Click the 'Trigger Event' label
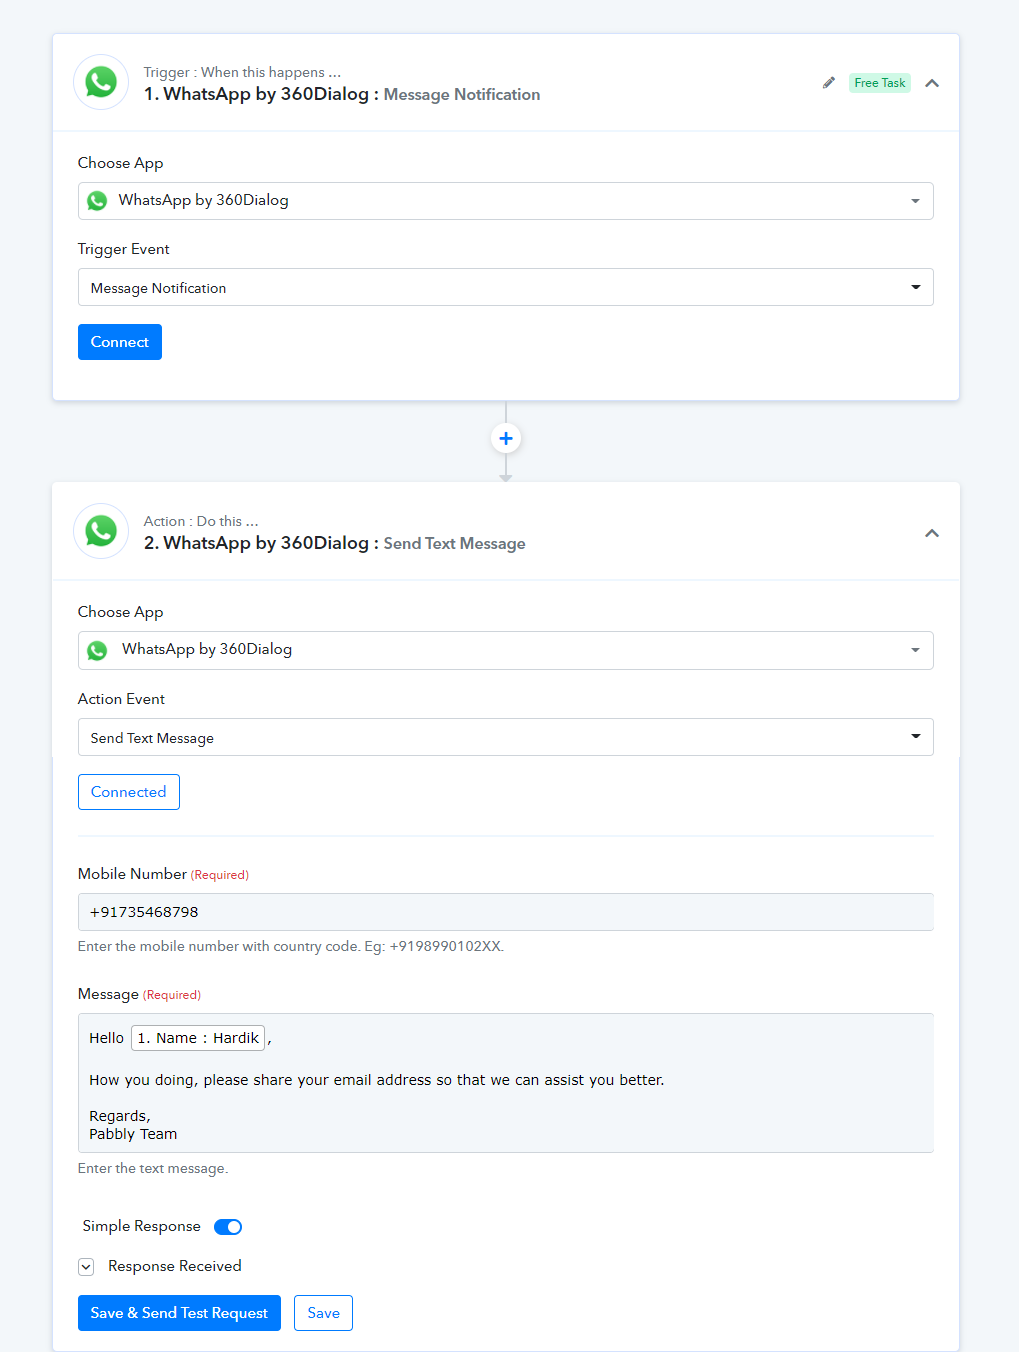Image resolution: width=1019 pixels, height=1352 pixels. pos(124,249)
